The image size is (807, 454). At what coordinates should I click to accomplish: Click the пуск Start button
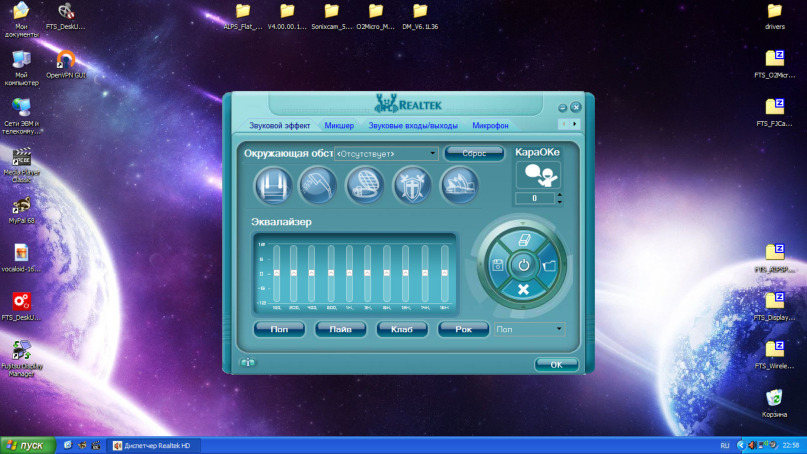(27, 445)
